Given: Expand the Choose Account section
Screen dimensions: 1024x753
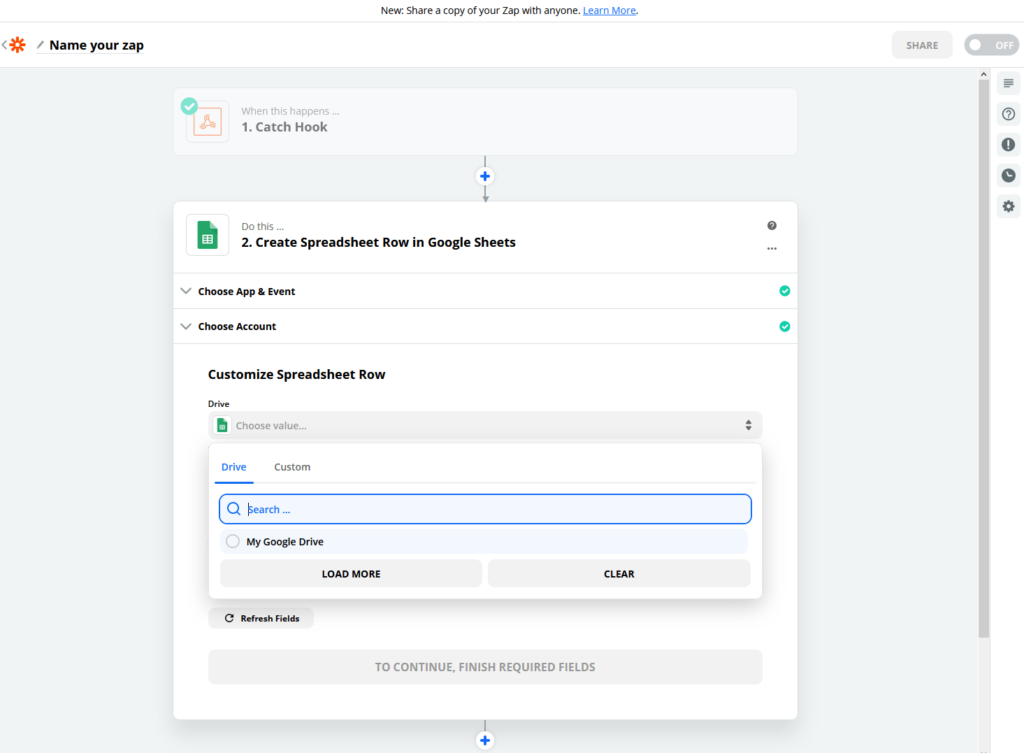Looking at the screenshot, I should click(485, 327).
